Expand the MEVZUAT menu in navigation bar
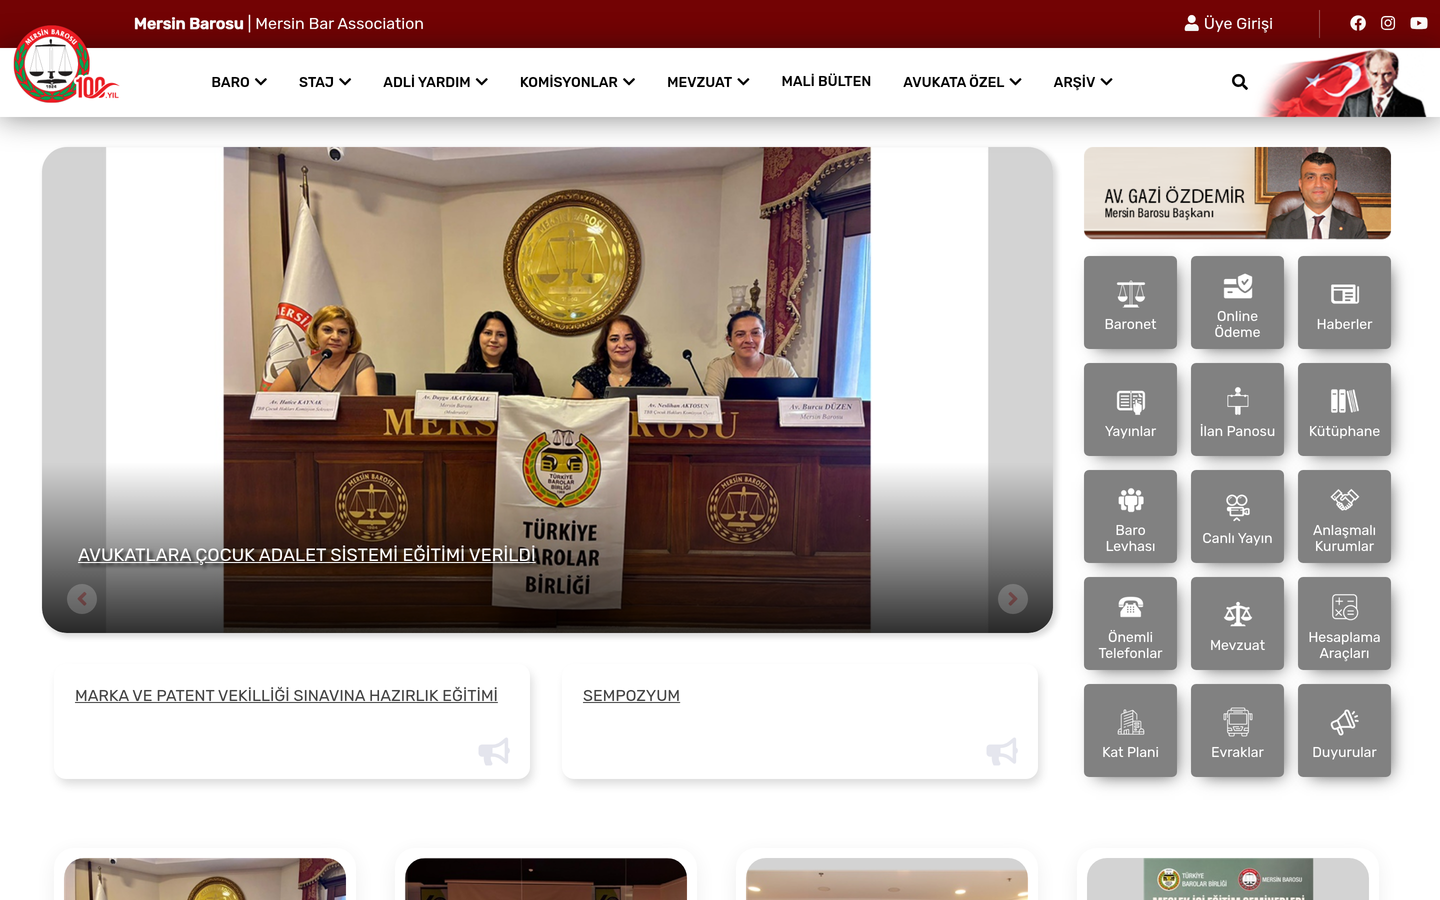1440x900 pixels. [x=708, y=82]
